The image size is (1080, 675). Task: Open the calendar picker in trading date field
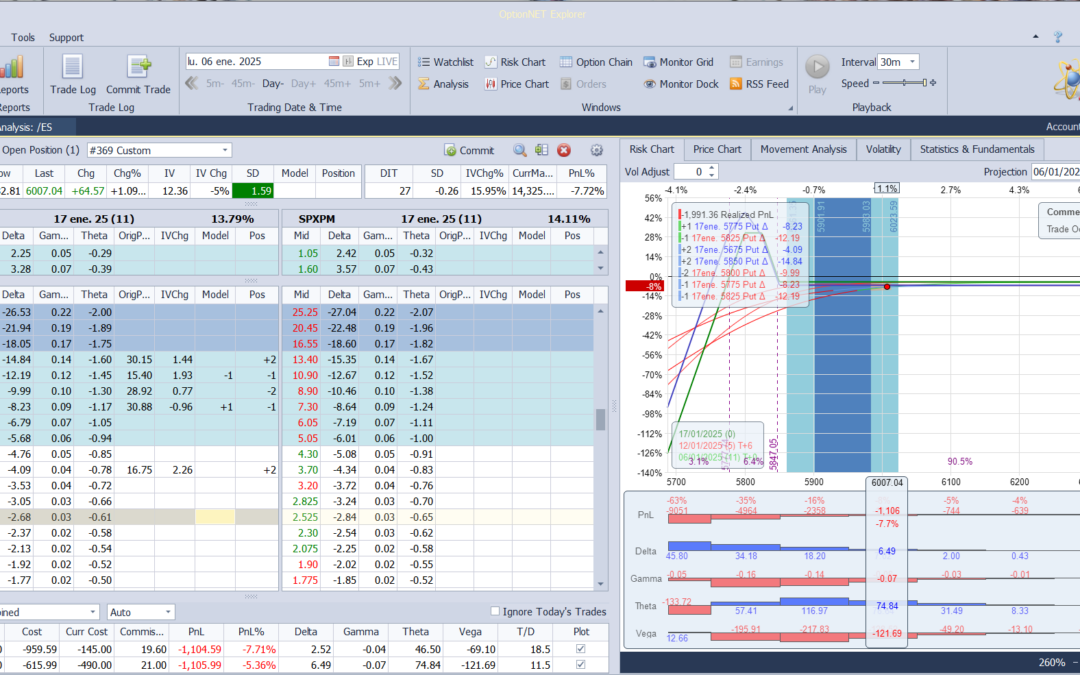pyautogui.click(x=334, y=61)
